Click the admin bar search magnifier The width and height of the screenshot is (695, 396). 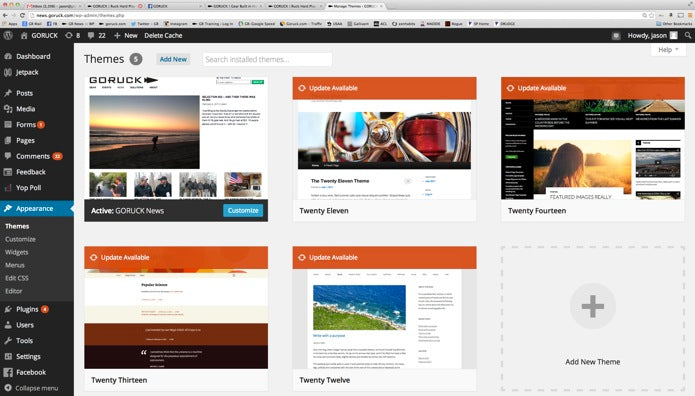(687, 35)
